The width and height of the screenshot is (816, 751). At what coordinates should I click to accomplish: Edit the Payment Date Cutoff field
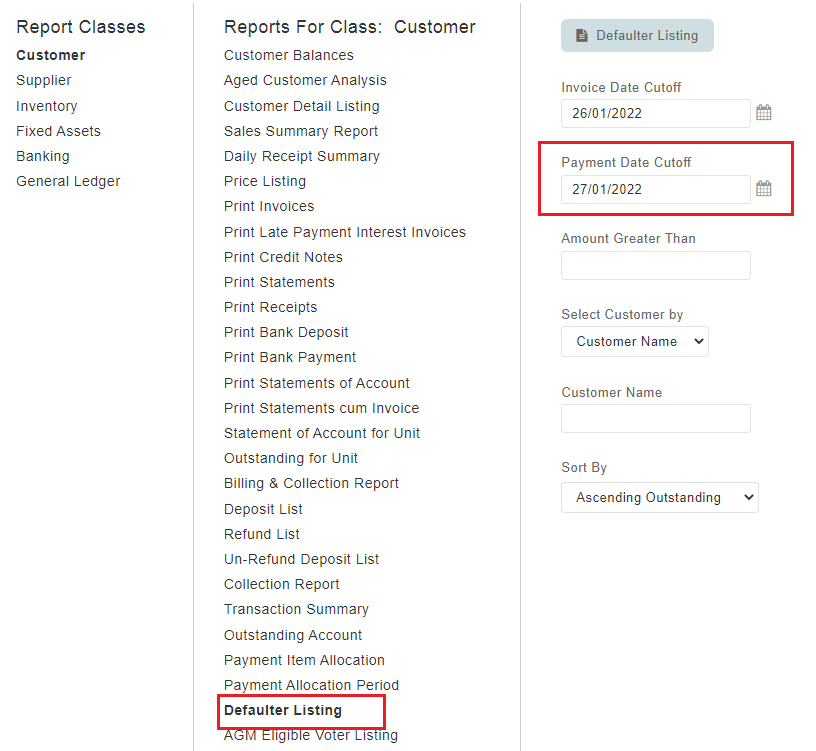coord(656,189)
